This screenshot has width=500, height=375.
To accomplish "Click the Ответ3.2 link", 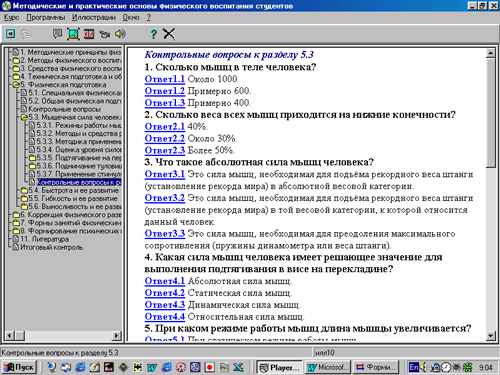I will (x=165, y=198).
